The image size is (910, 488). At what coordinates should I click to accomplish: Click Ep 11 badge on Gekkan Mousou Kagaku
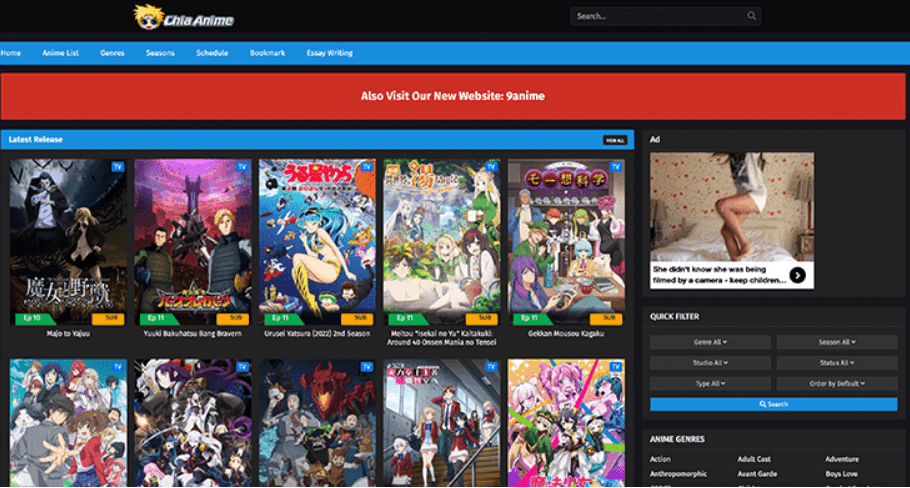click(530, 318)
